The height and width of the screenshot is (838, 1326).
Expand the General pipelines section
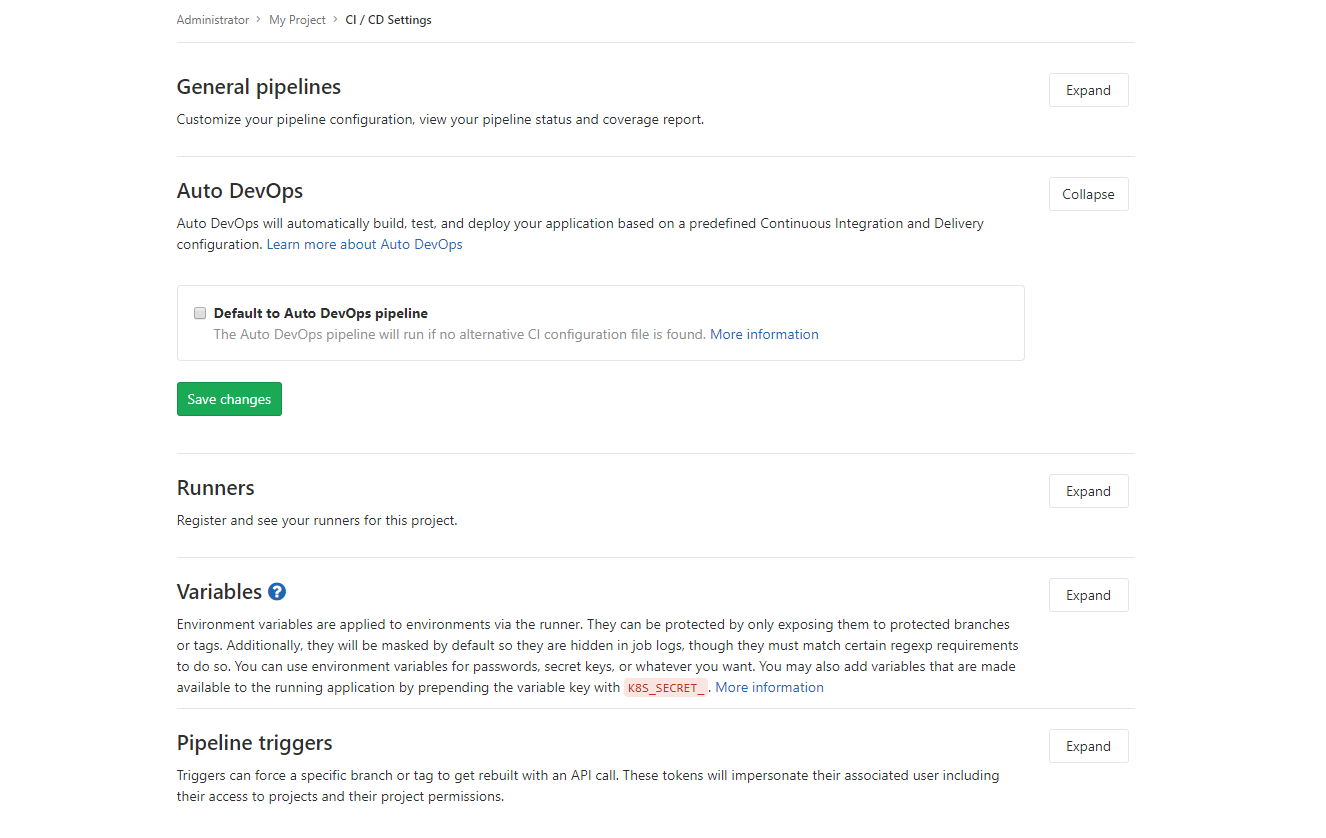click(1088, 89)
